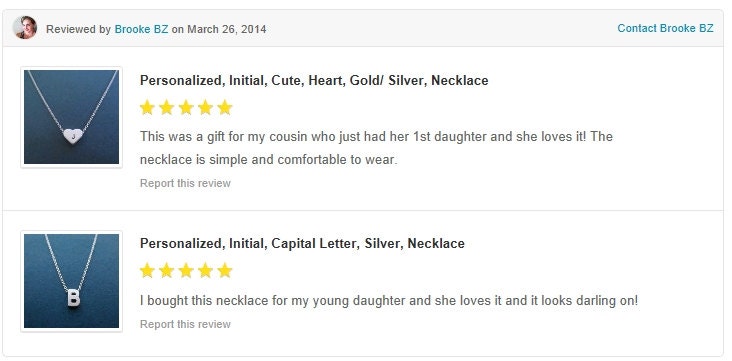
Task: Click the young daughter review text
Action: (x=389, y=300)
